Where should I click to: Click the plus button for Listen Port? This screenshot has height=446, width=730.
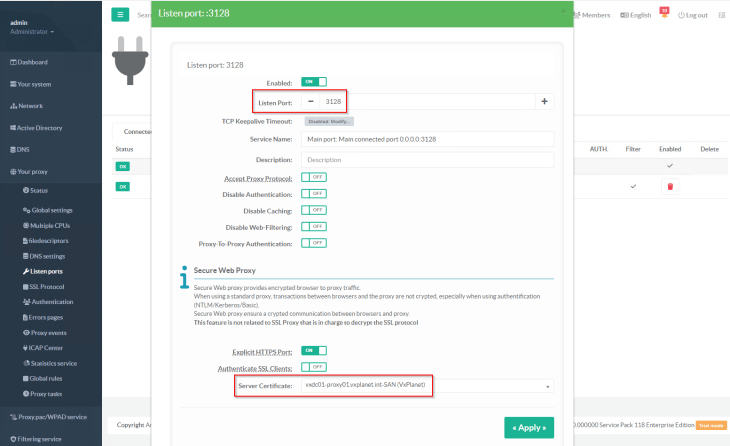coord(544,101)
